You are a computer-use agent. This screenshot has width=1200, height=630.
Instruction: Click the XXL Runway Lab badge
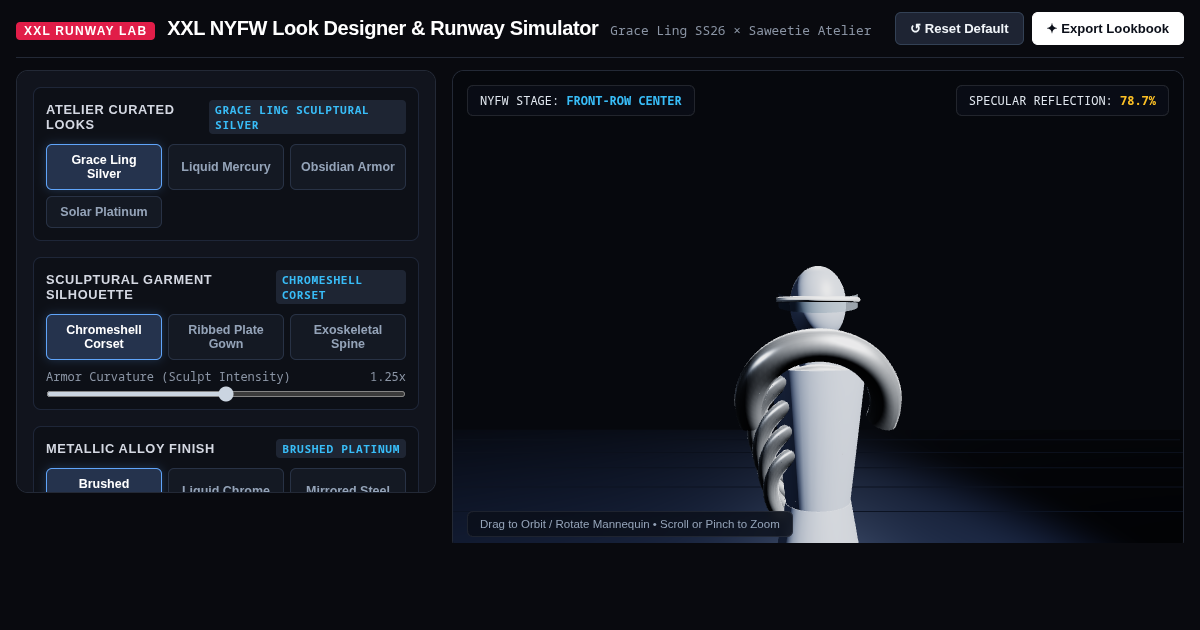click(x=85, y=31)
